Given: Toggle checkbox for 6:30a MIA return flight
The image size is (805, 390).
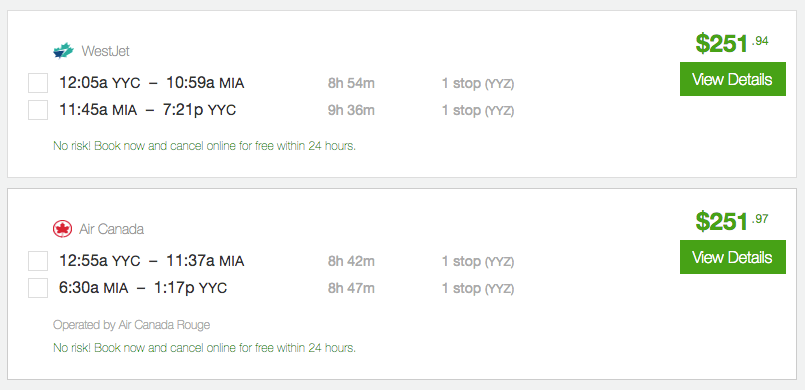Looking at the screenshot, I should coord(38,288).
